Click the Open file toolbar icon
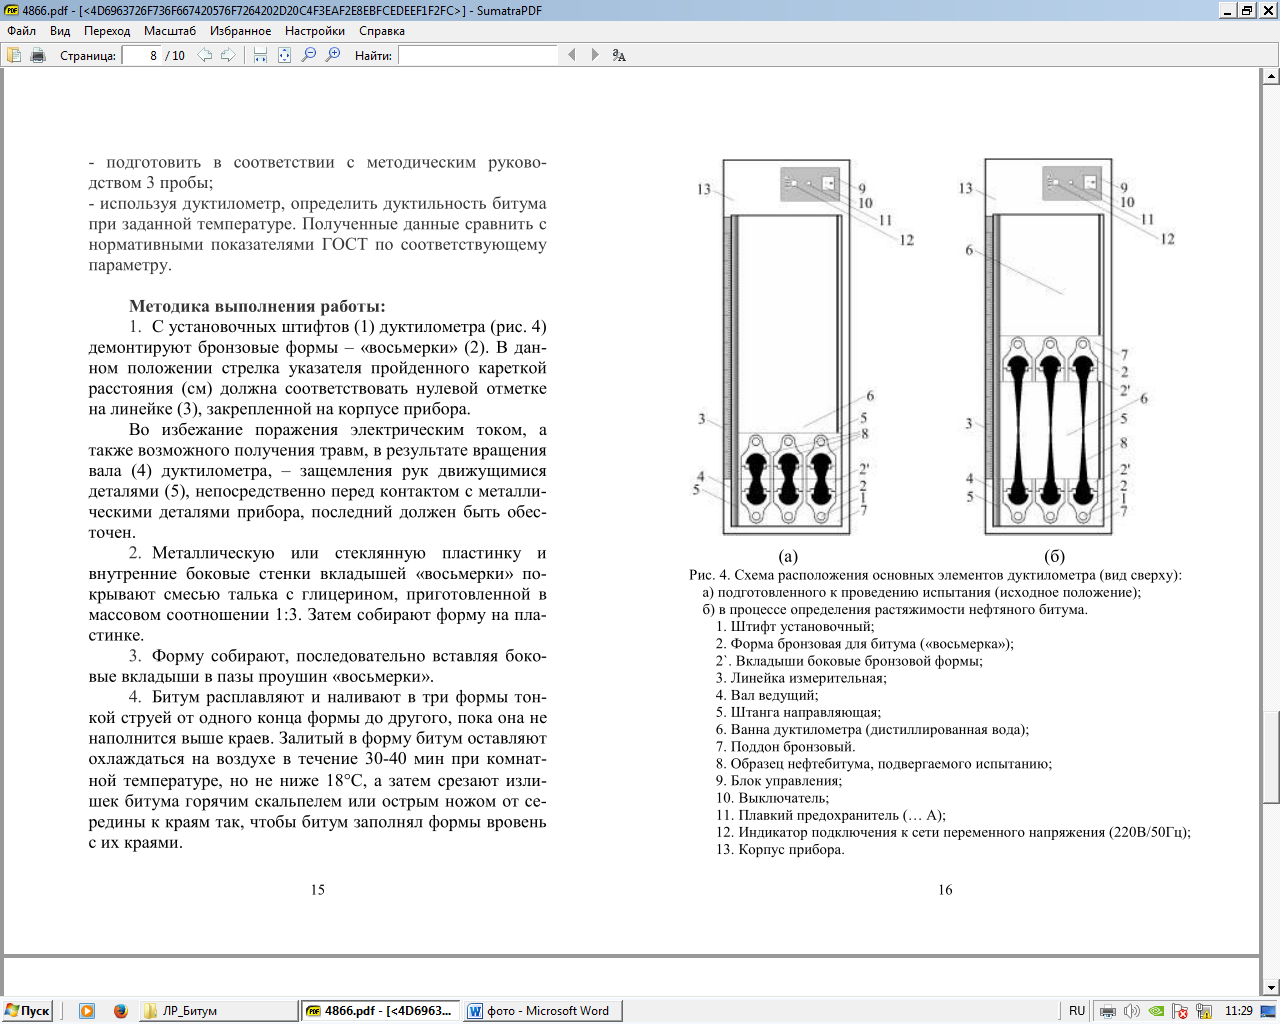1280x1024 pixels. click(14, 55)
